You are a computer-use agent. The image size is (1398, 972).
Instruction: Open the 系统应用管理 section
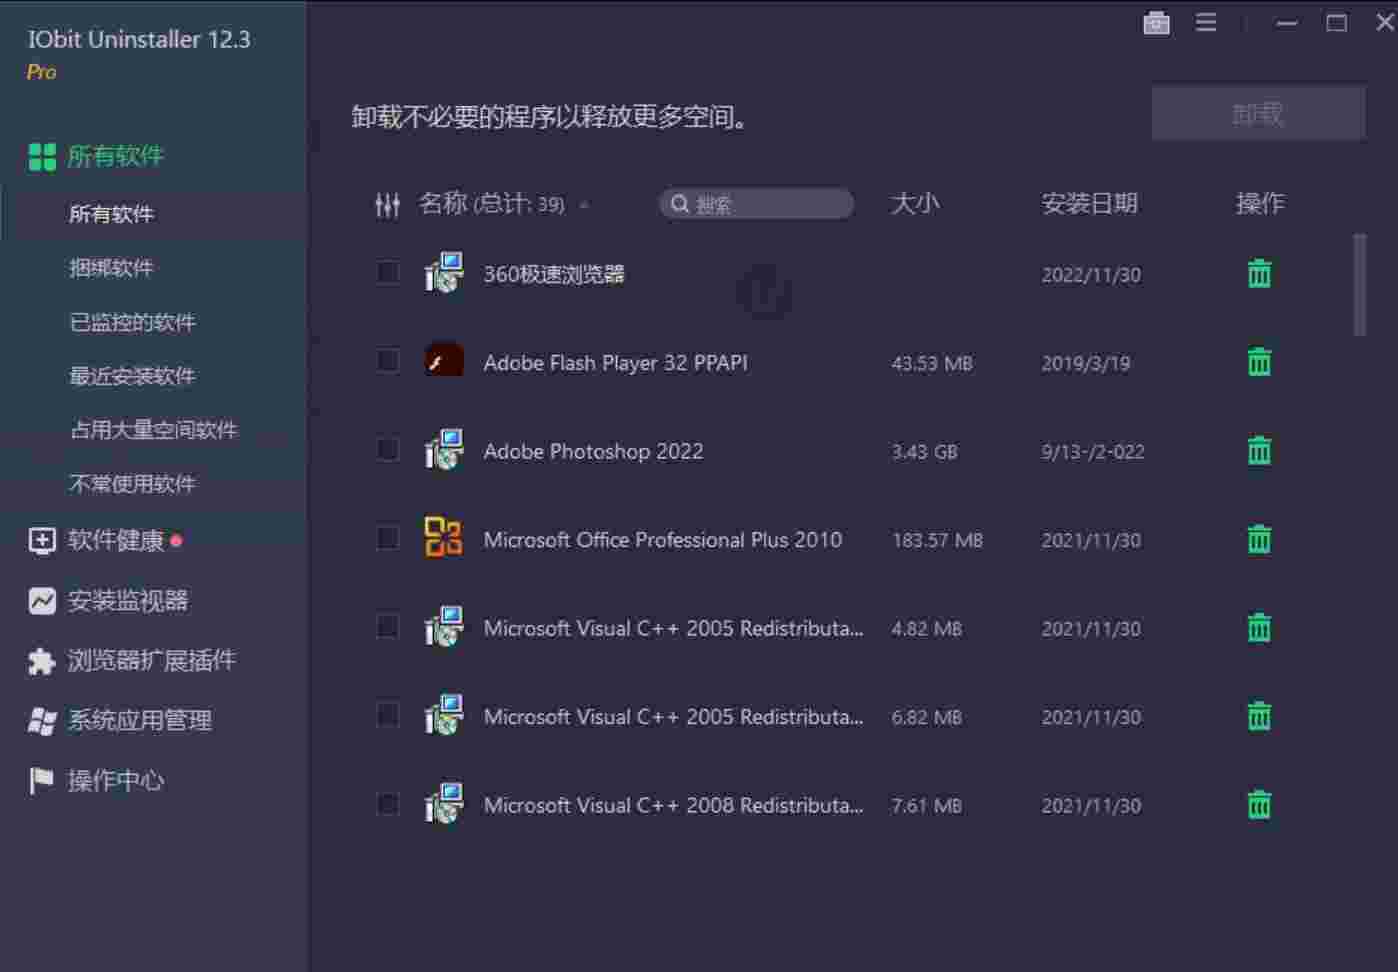click(139, 721)
